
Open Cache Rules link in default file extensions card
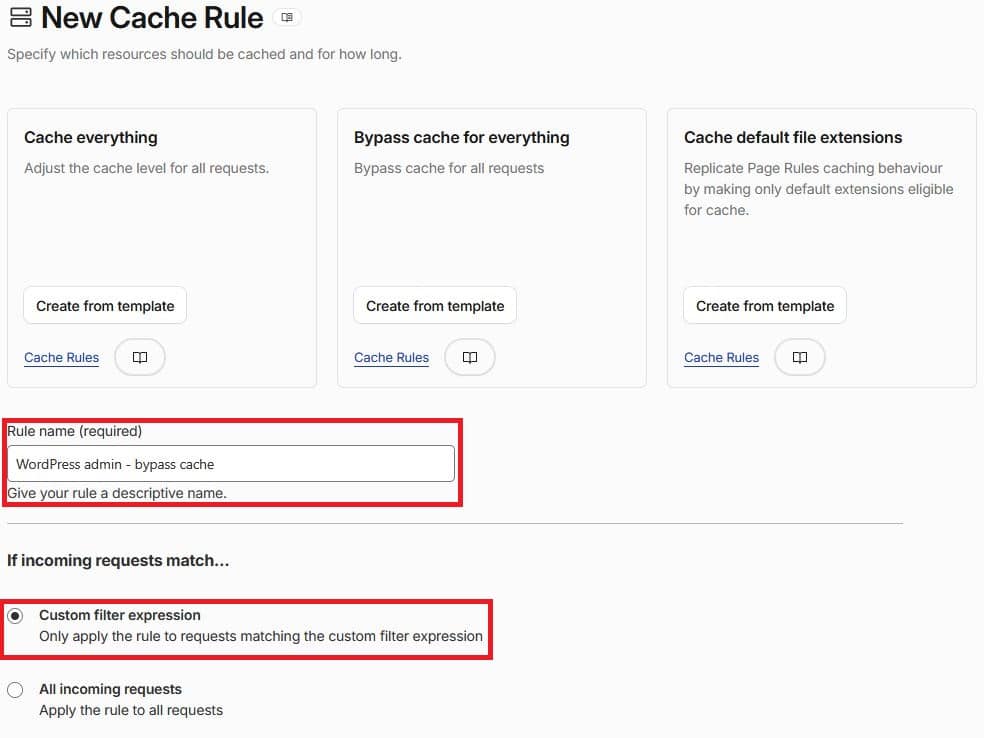(722, 358)
